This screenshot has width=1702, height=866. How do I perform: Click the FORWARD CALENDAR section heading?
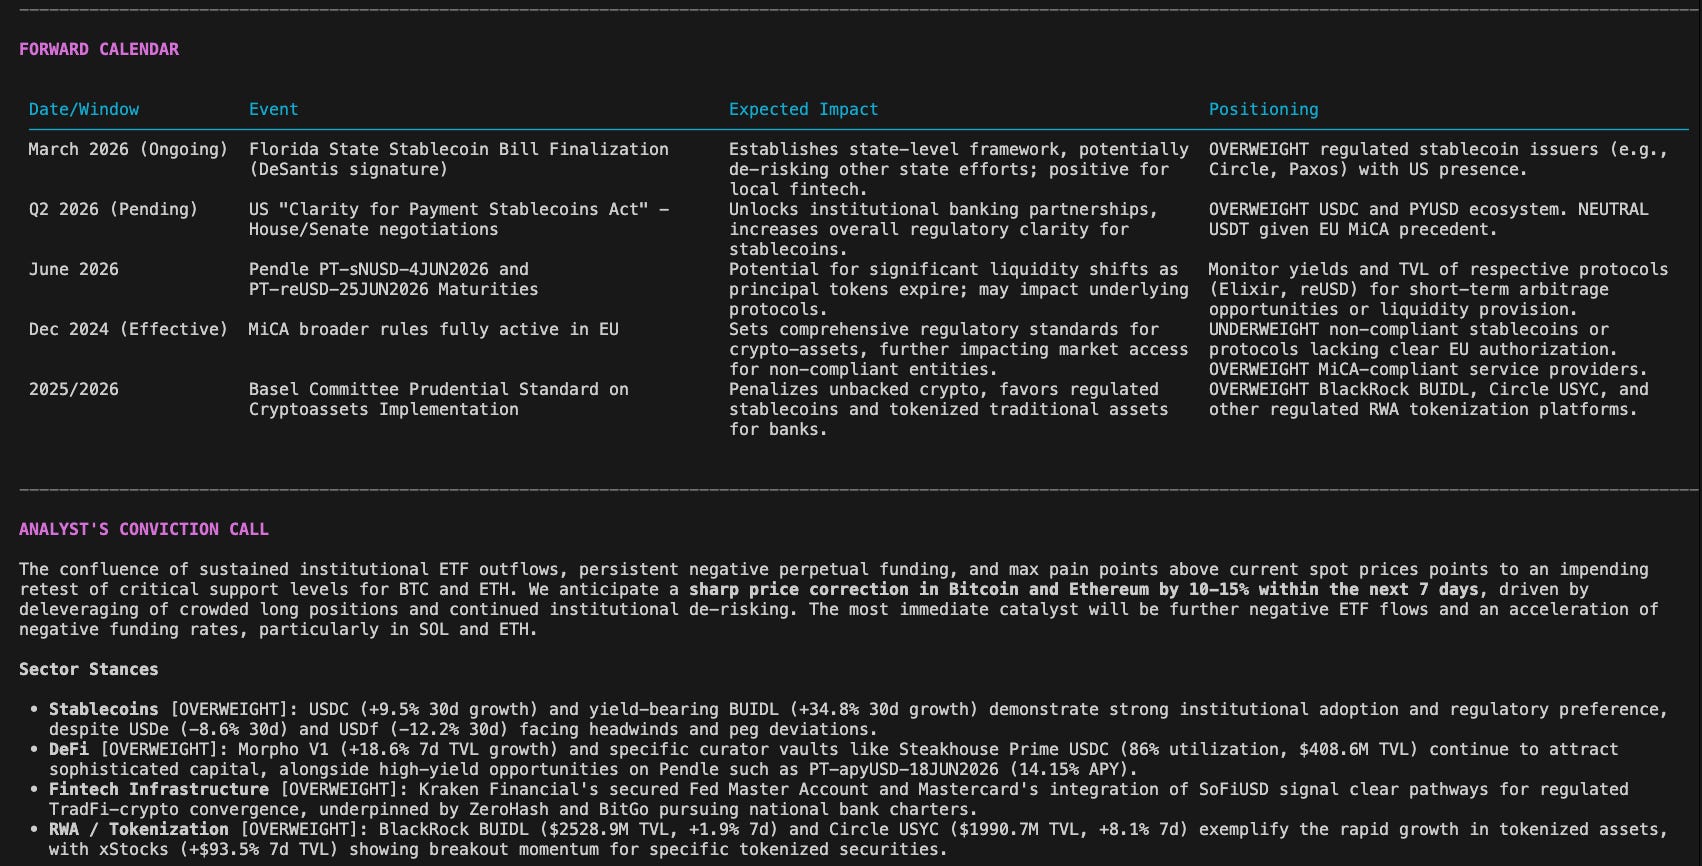(x=99, y=49)
